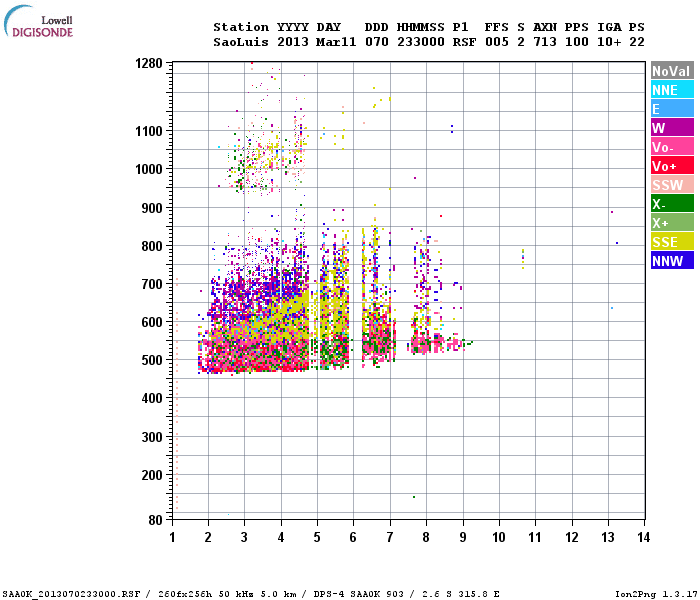Click the 4 MHz x-axis label
Screen dimensions: 700x600
click(281, 537)
